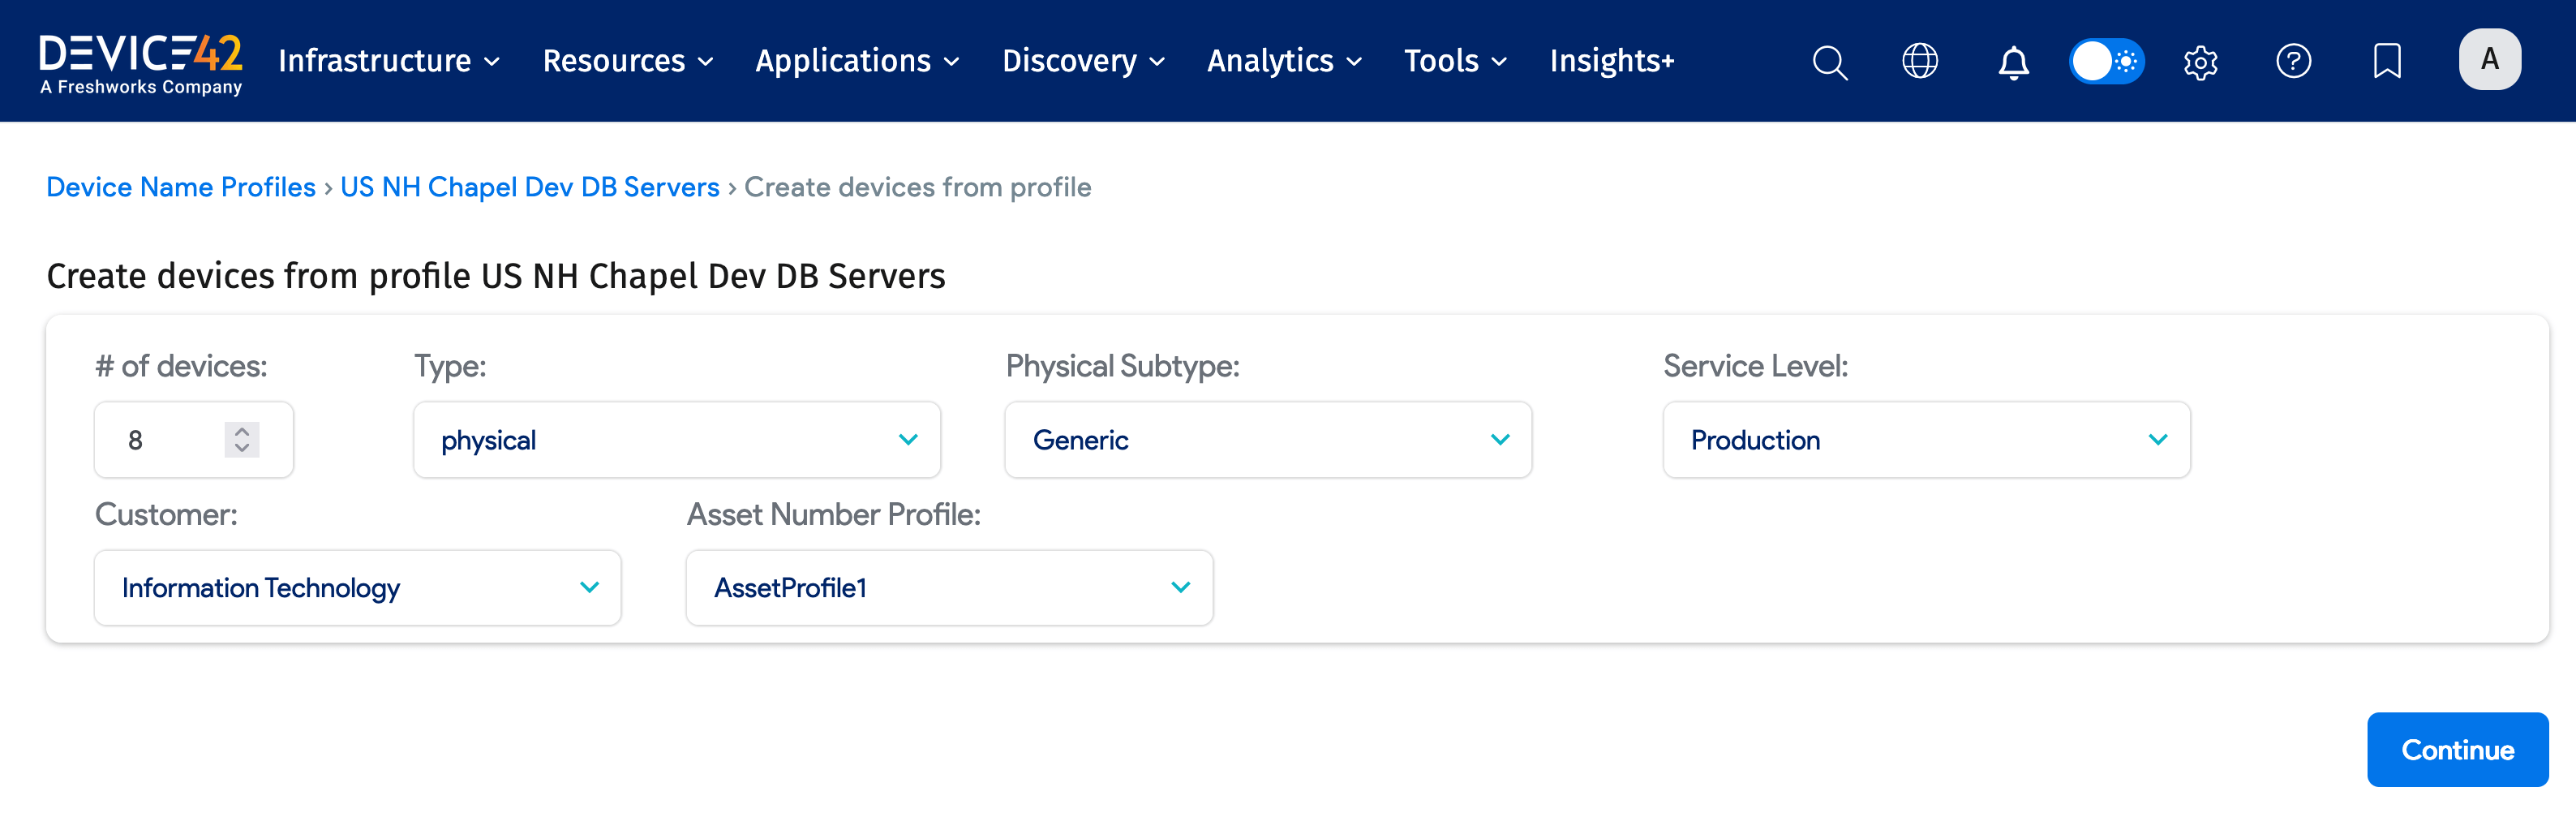
Task: Open the notifications bell
Action: point(2013,61)
